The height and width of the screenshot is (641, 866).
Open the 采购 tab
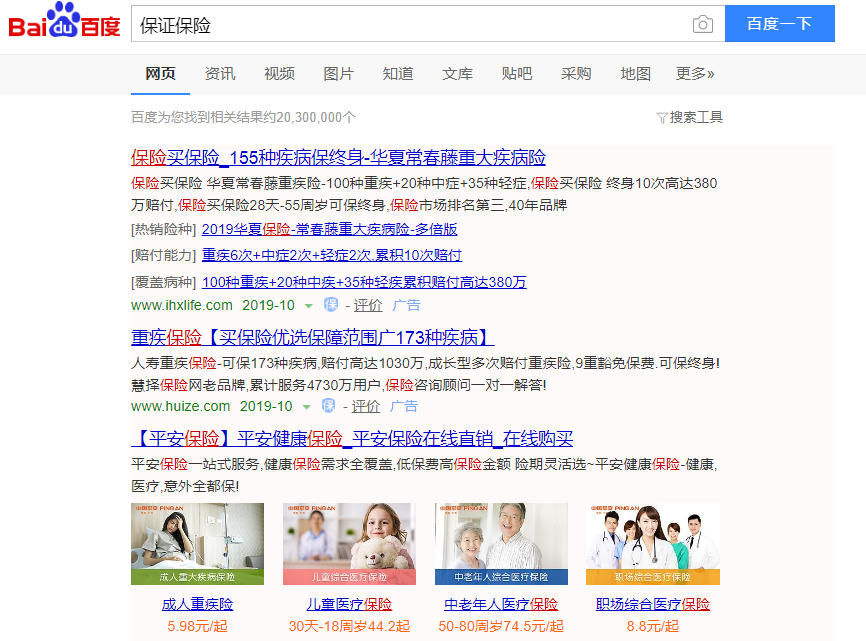(x=576, y=74)
